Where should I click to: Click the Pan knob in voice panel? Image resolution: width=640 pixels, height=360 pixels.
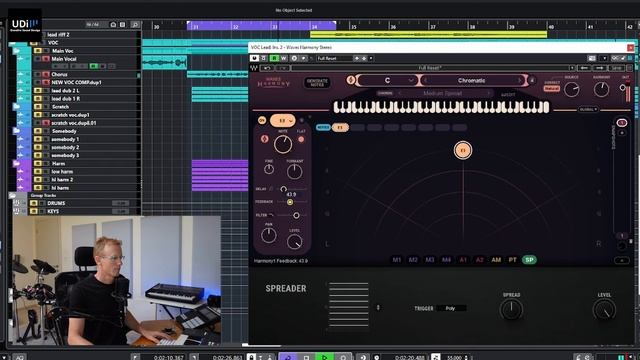(x=269, y=235)
